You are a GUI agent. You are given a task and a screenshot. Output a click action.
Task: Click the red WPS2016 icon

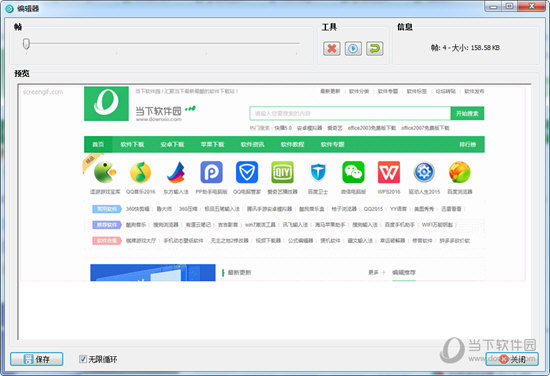389,172
